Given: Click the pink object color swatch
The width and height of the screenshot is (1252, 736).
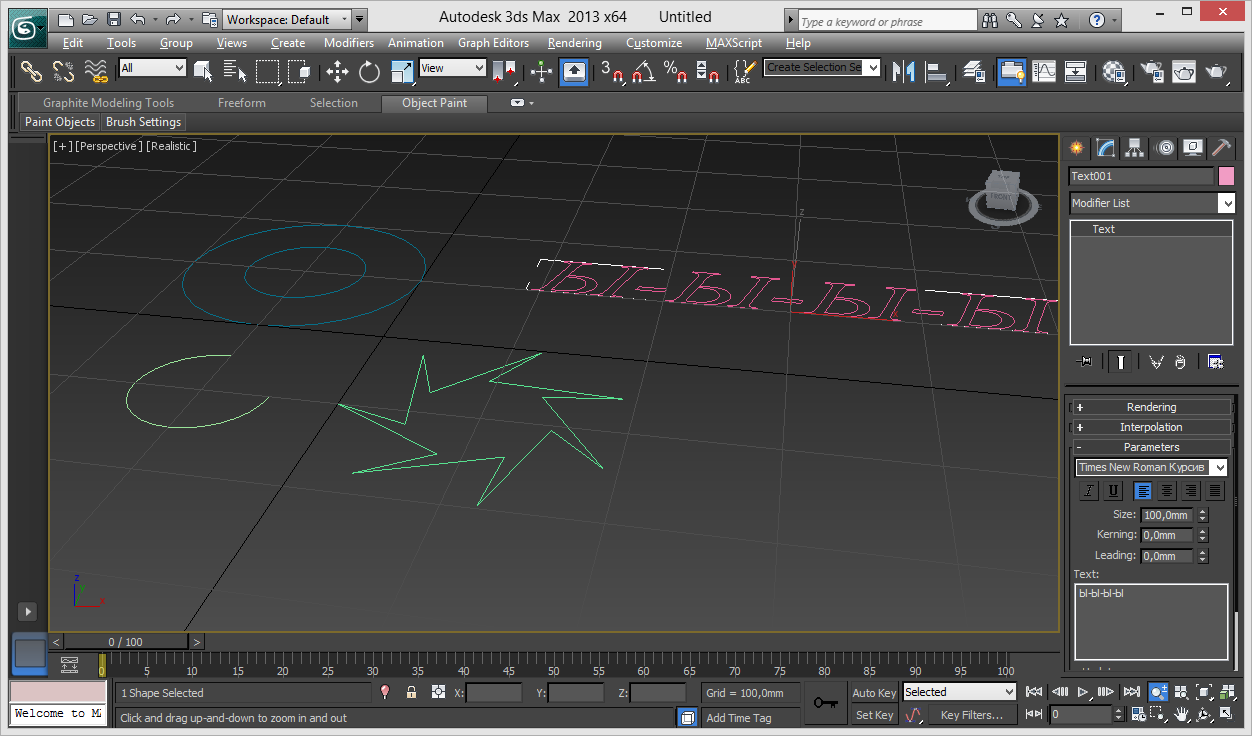Looking at the screenshot, I should click(1227, 176).
